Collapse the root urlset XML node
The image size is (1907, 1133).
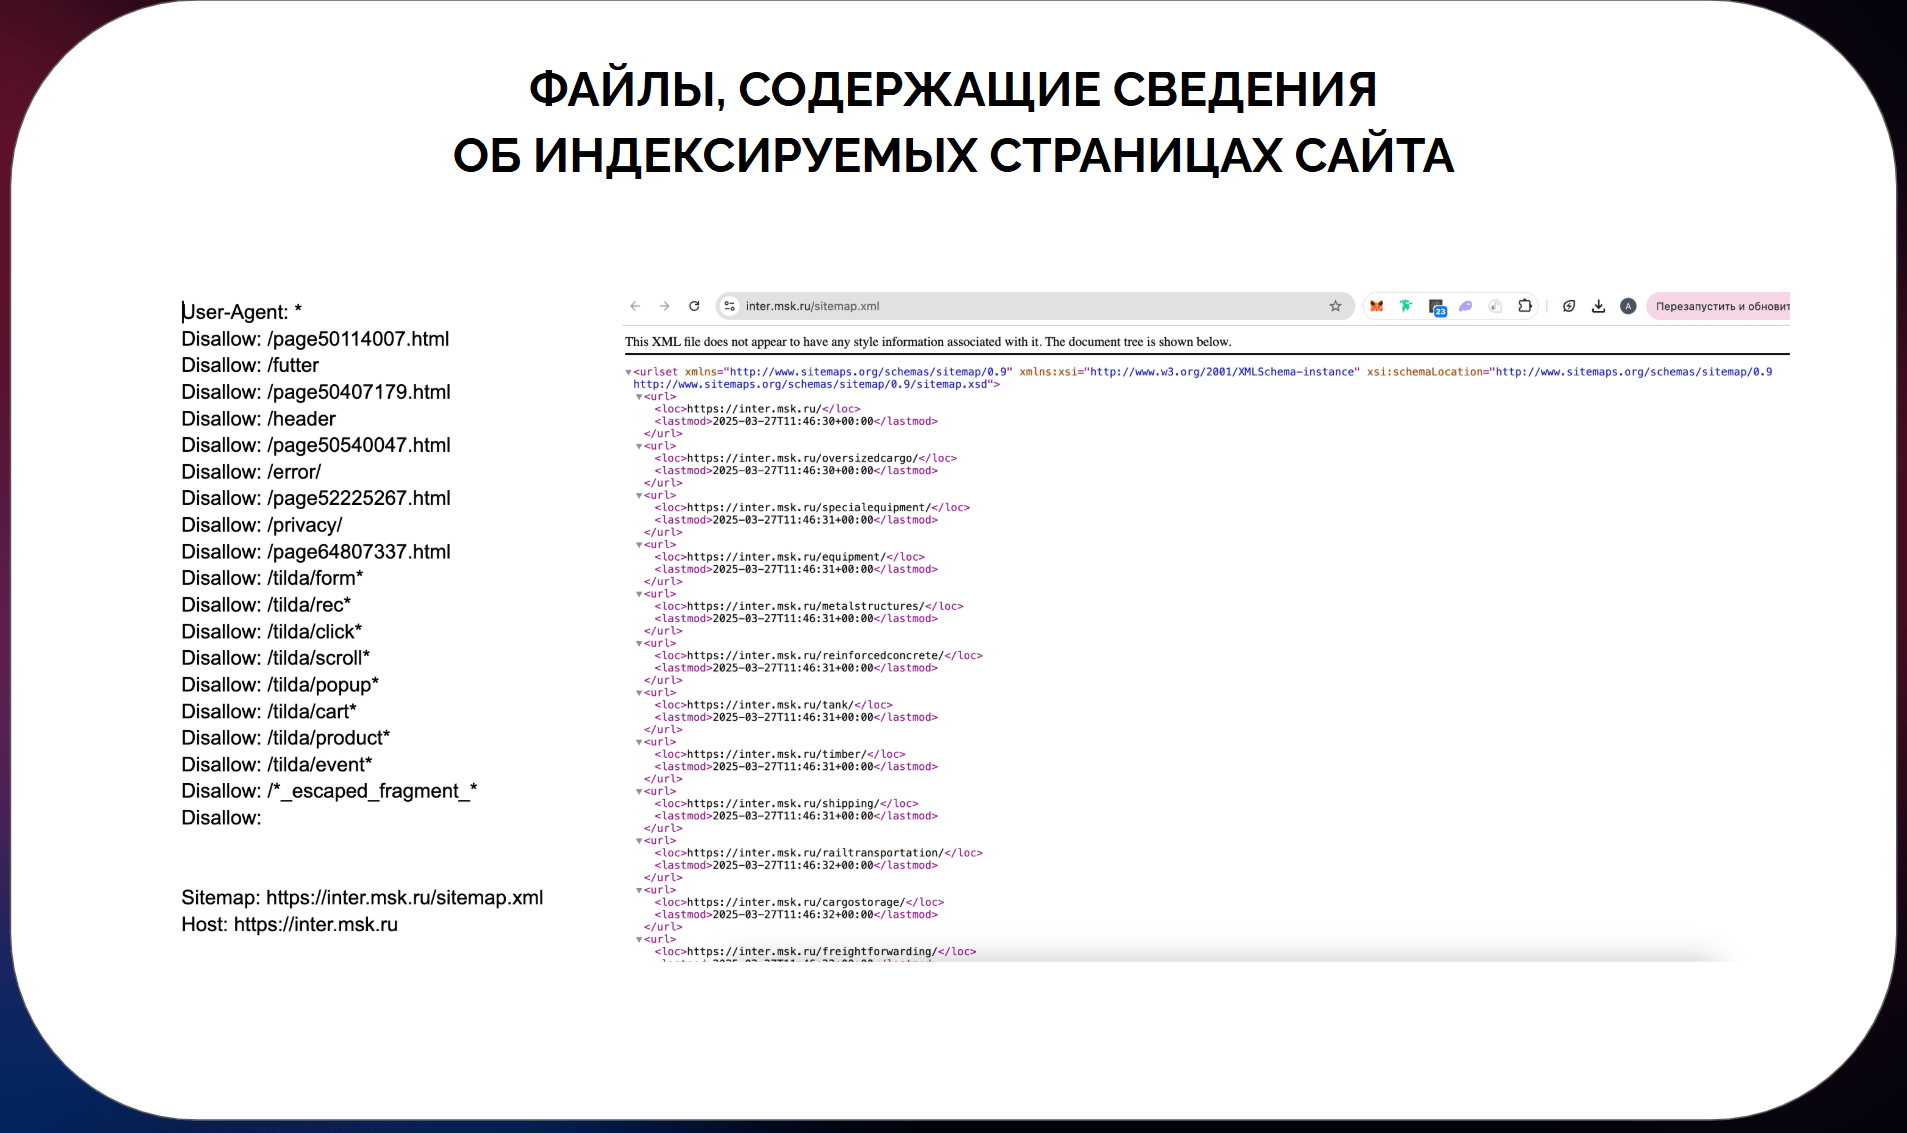(x=629, y=372)
